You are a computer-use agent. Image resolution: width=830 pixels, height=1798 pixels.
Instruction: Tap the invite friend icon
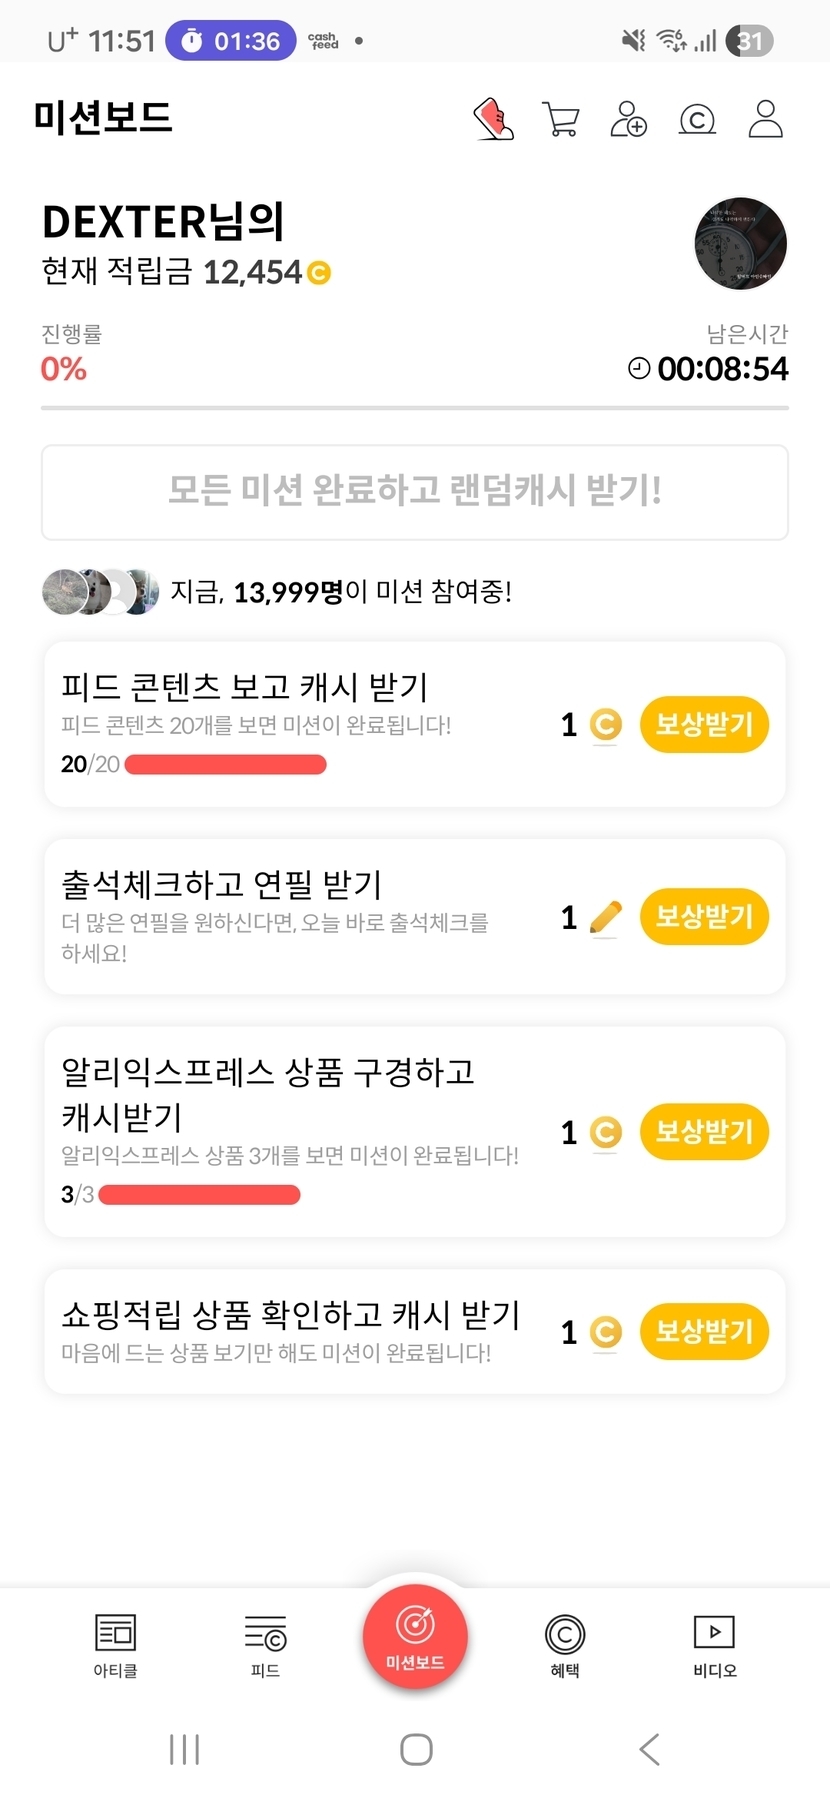[x=628, y=119]
